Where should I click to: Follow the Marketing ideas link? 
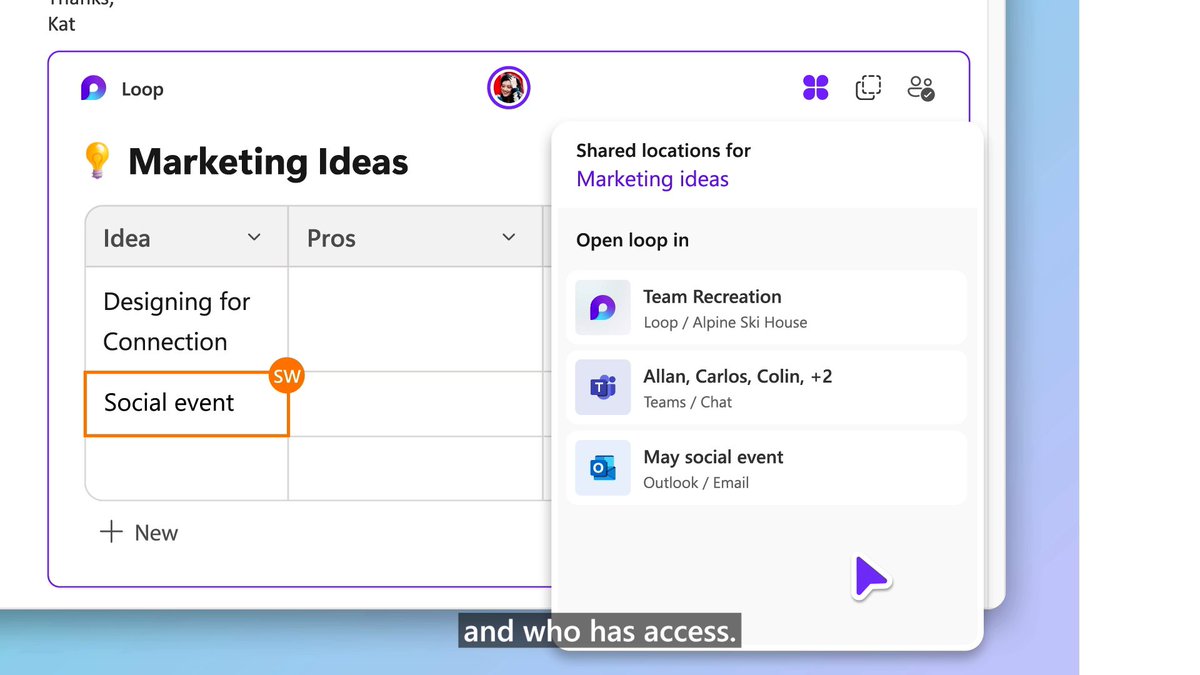(x=652, y=179)
